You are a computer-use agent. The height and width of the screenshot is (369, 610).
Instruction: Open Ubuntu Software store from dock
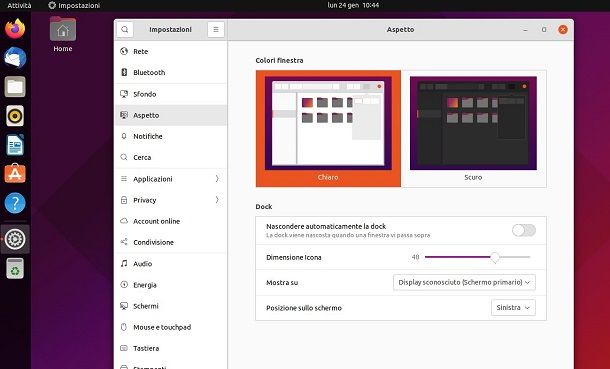pos(15,174)
